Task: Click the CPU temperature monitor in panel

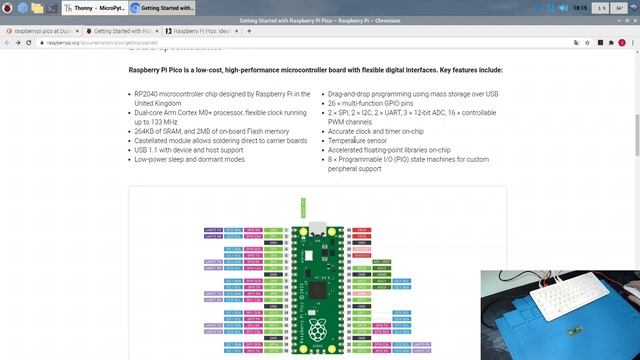Action: [619, 8]
